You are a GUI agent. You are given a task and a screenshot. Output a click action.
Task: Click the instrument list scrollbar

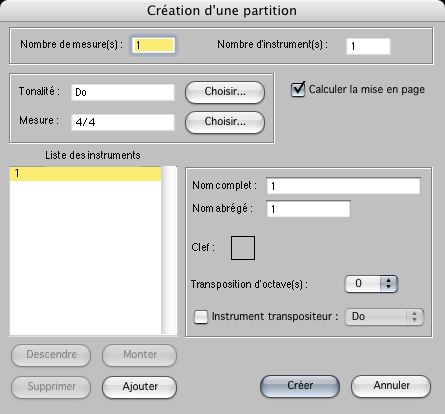tap(169, 251)
